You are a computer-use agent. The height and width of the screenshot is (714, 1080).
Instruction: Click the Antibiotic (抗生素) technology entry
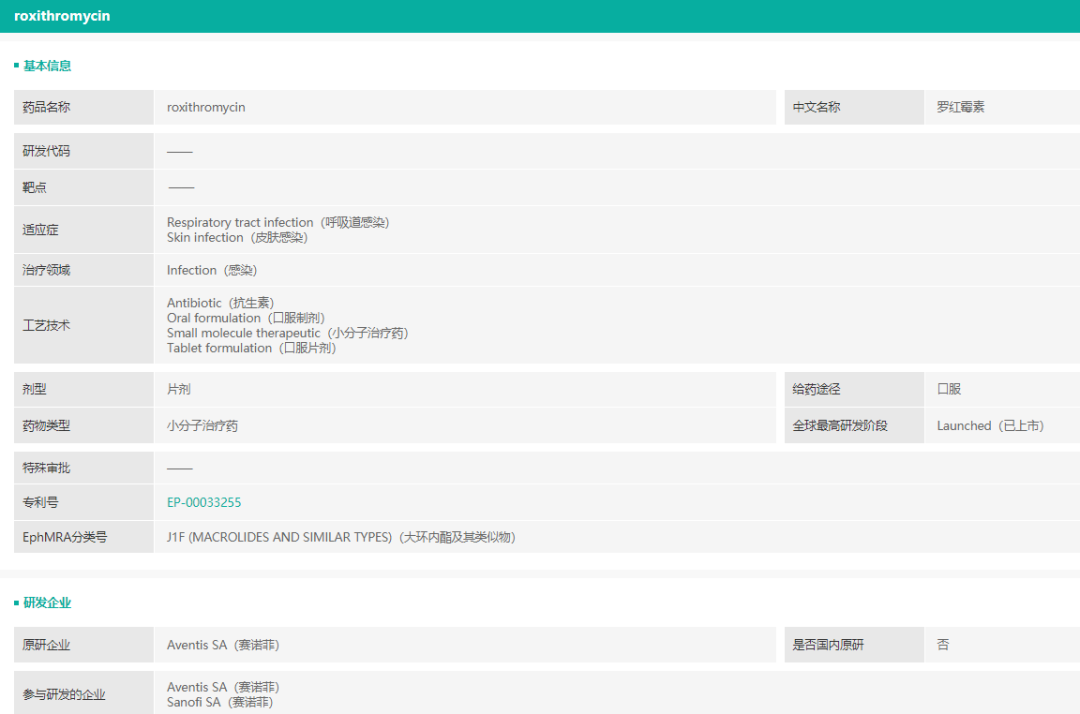click(220, 303)
